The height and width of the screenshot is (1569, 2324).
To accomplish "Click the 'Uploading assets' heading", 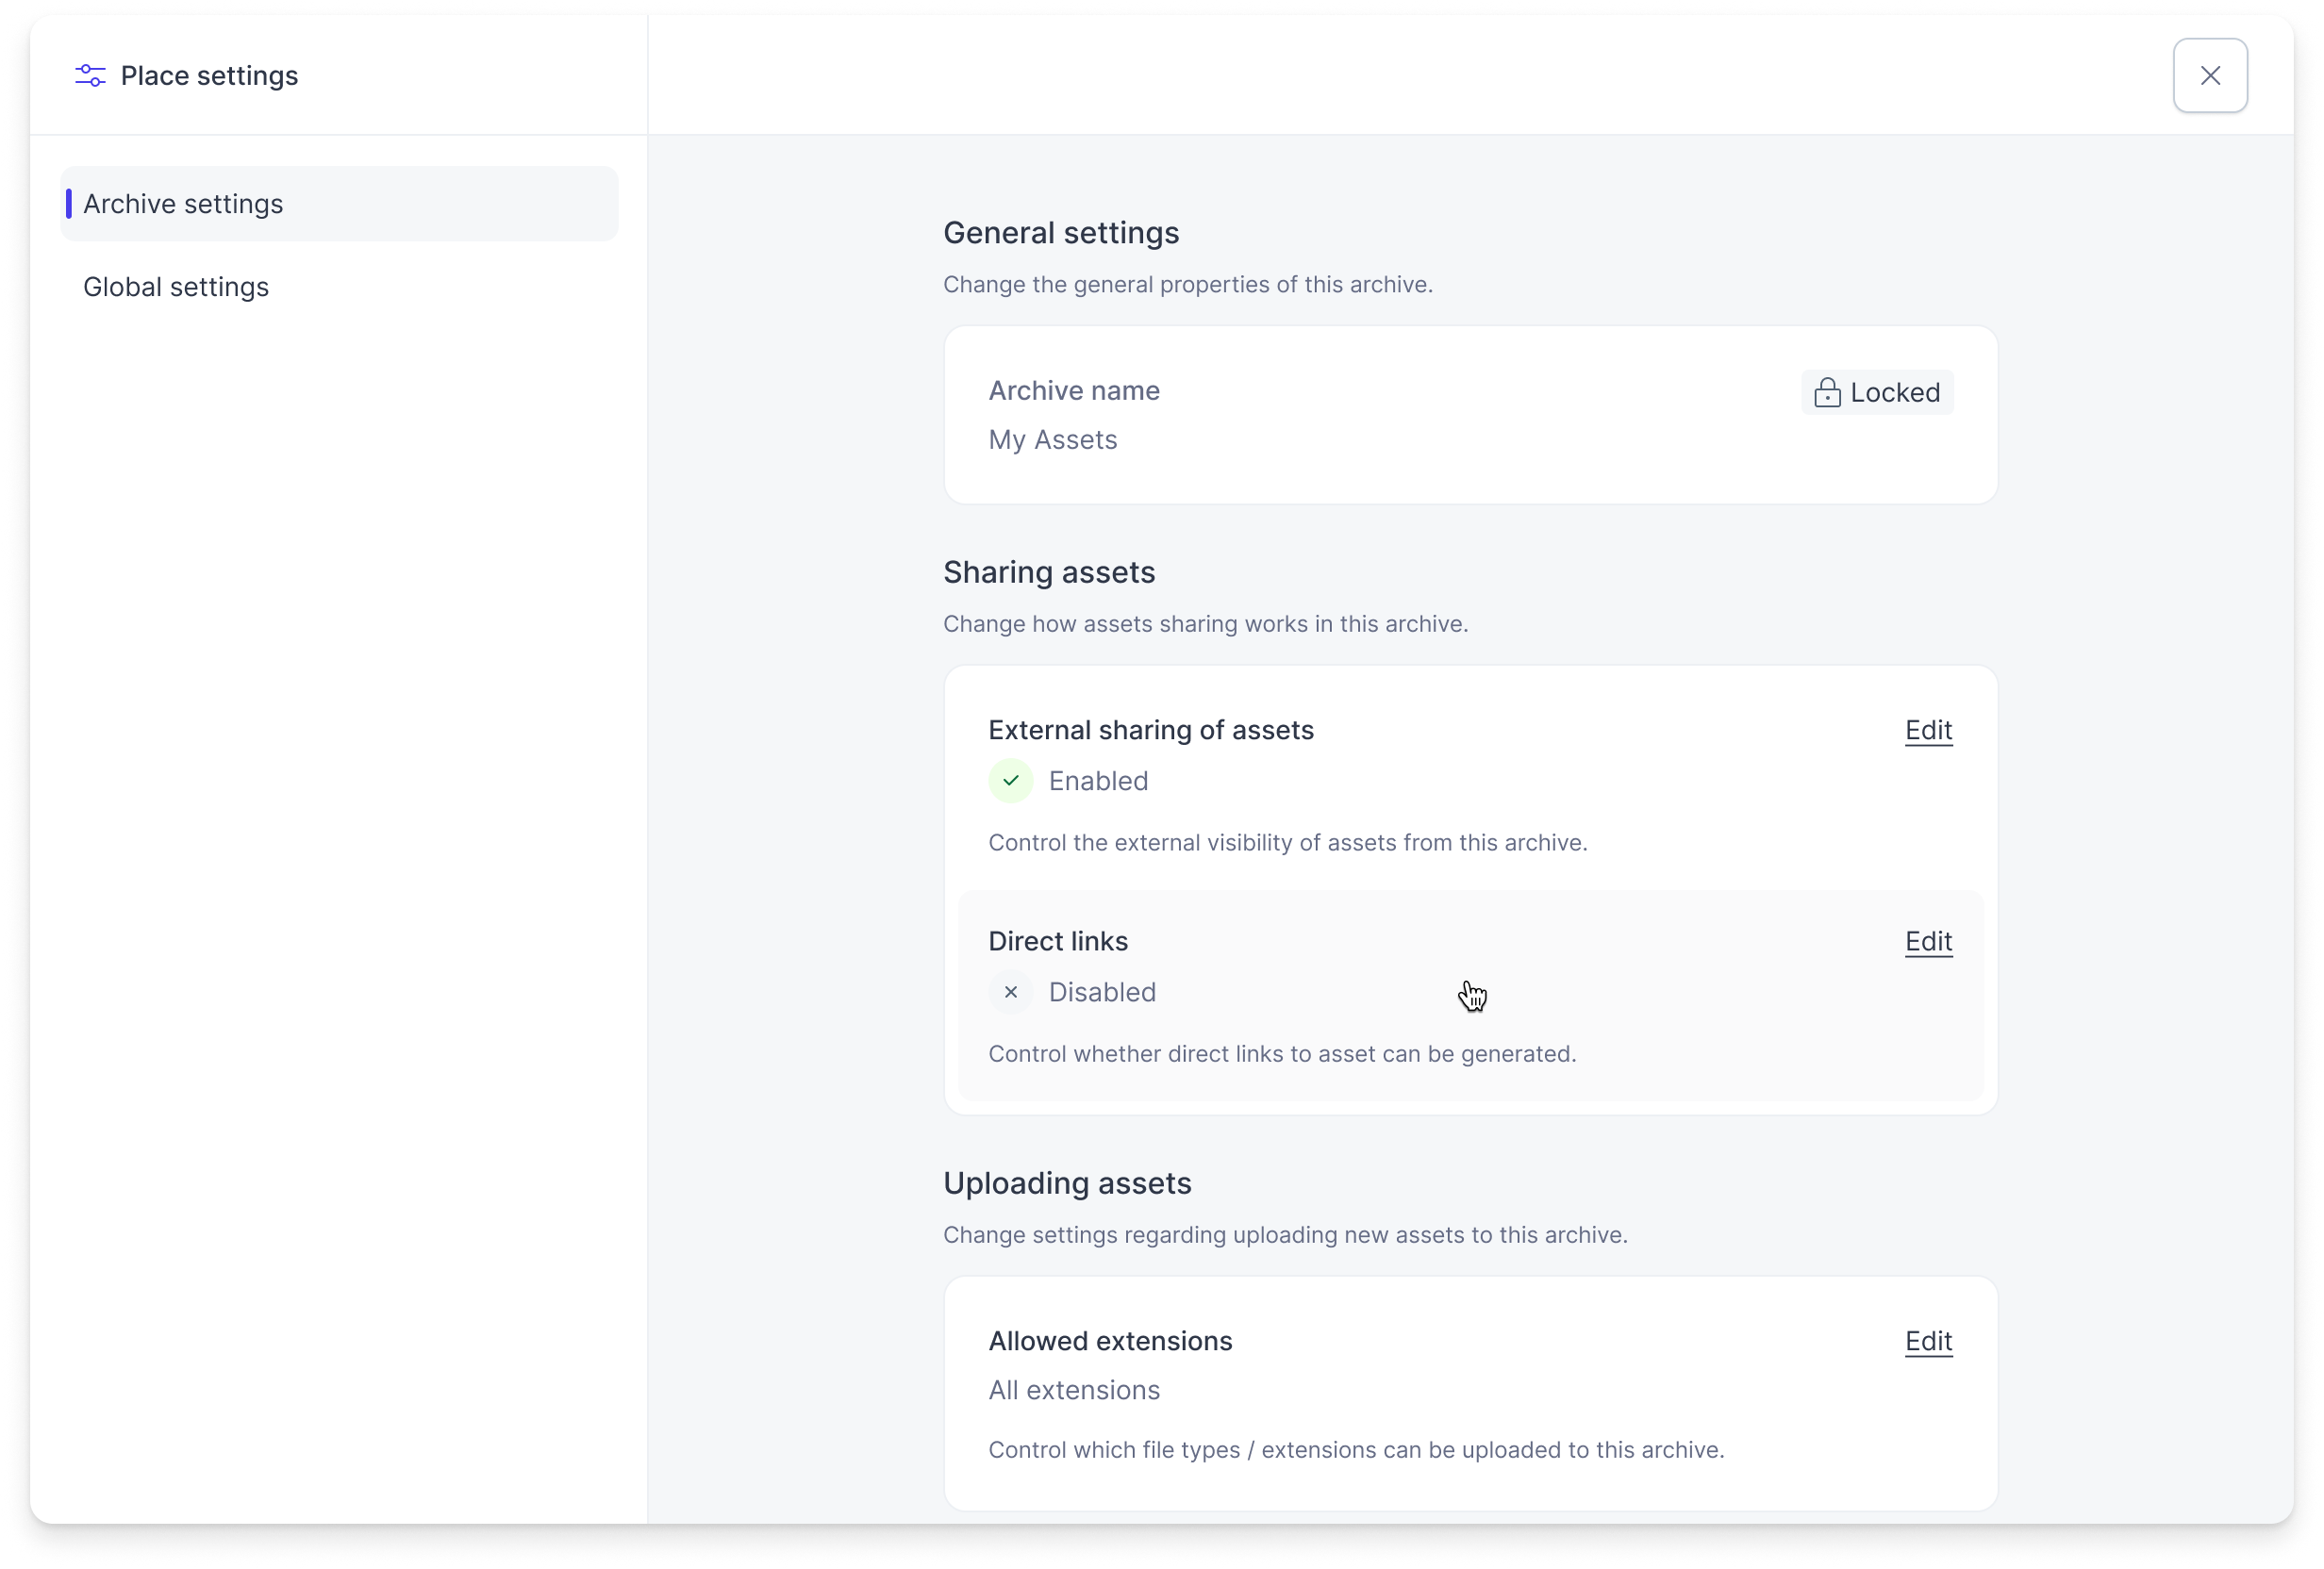I will (1067, 1183).
